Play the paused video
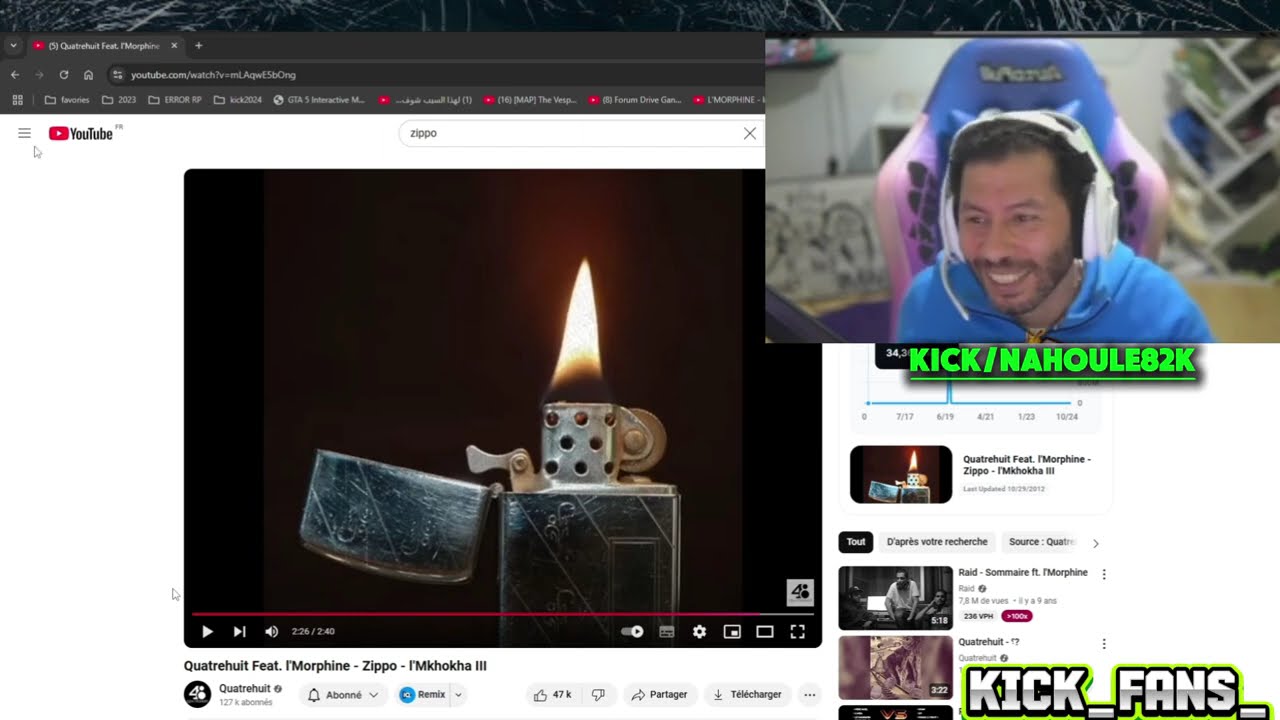The image size is (1280, 720). 207,631
